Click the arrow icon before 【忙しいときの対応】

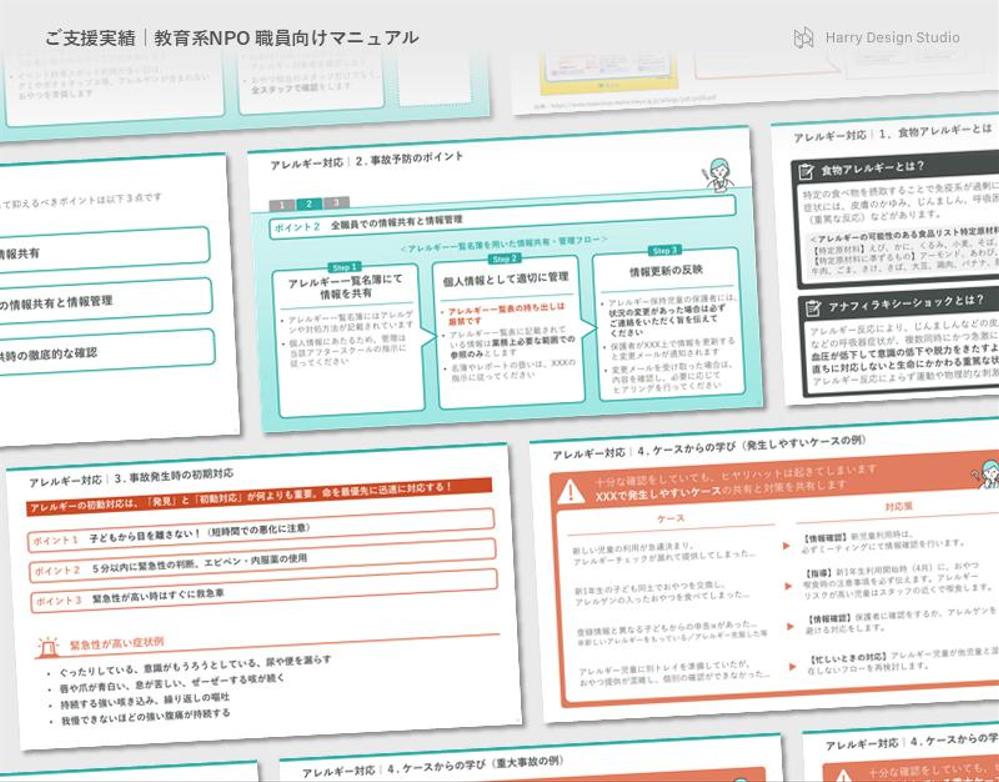coord(793,666)
